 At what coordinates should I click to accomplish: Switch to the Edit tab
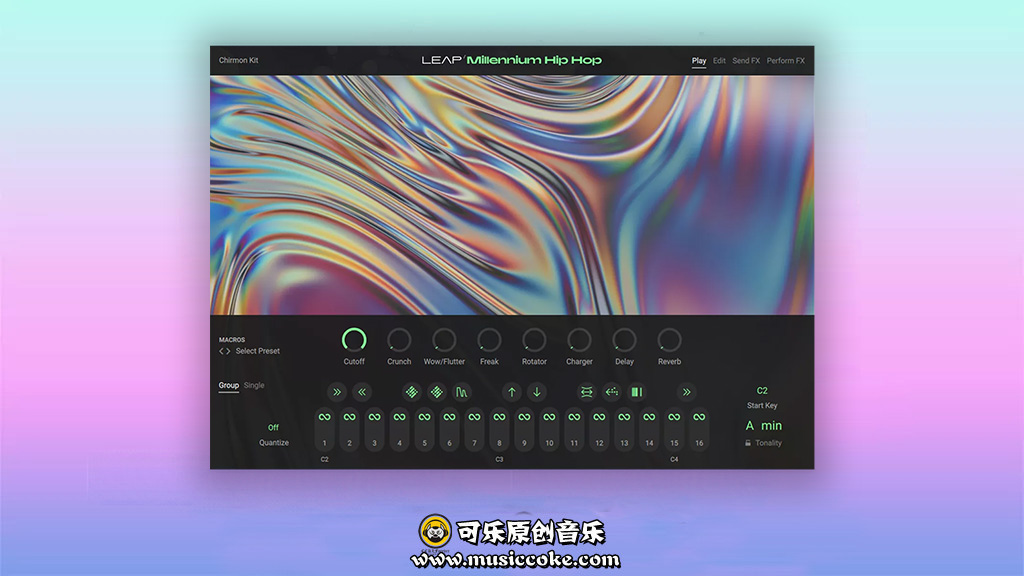(719, 61)
